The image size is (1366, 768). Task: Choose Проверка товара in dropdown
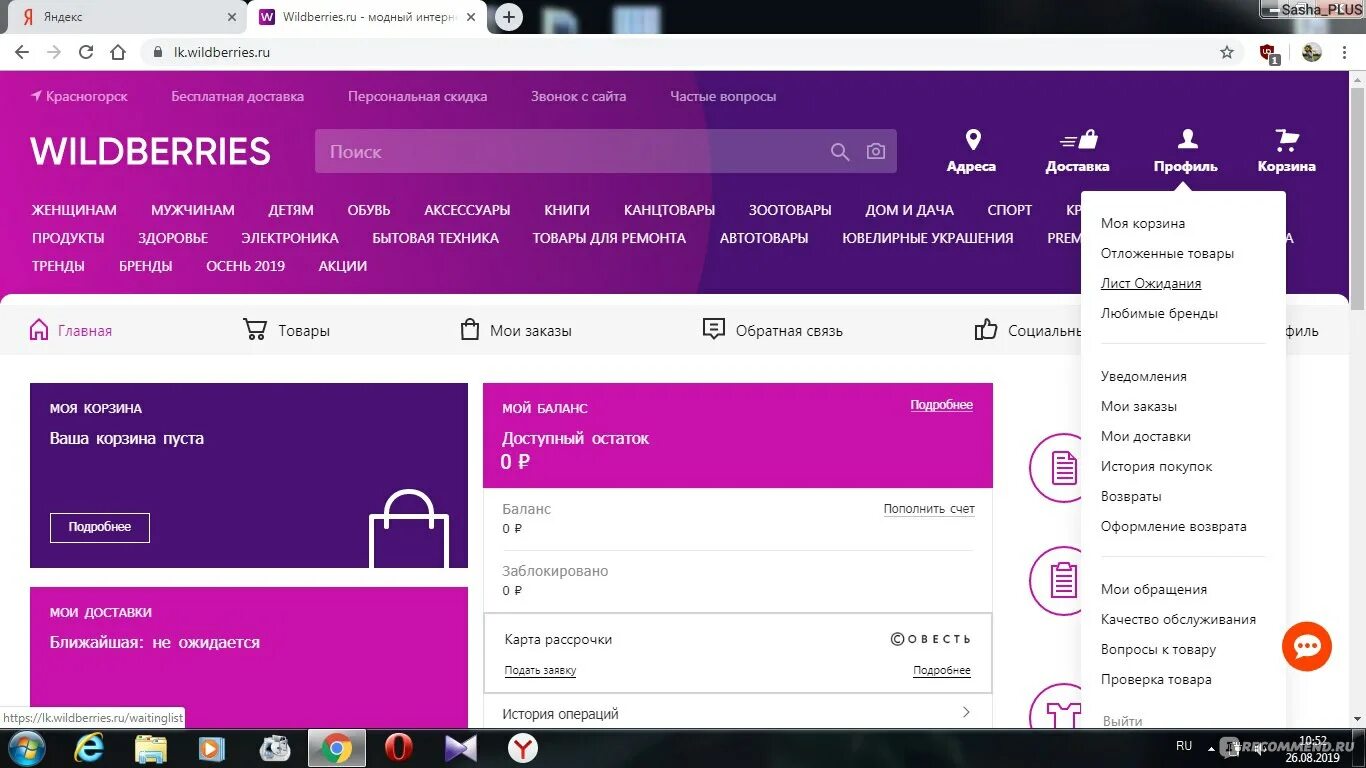[1156, 679]
